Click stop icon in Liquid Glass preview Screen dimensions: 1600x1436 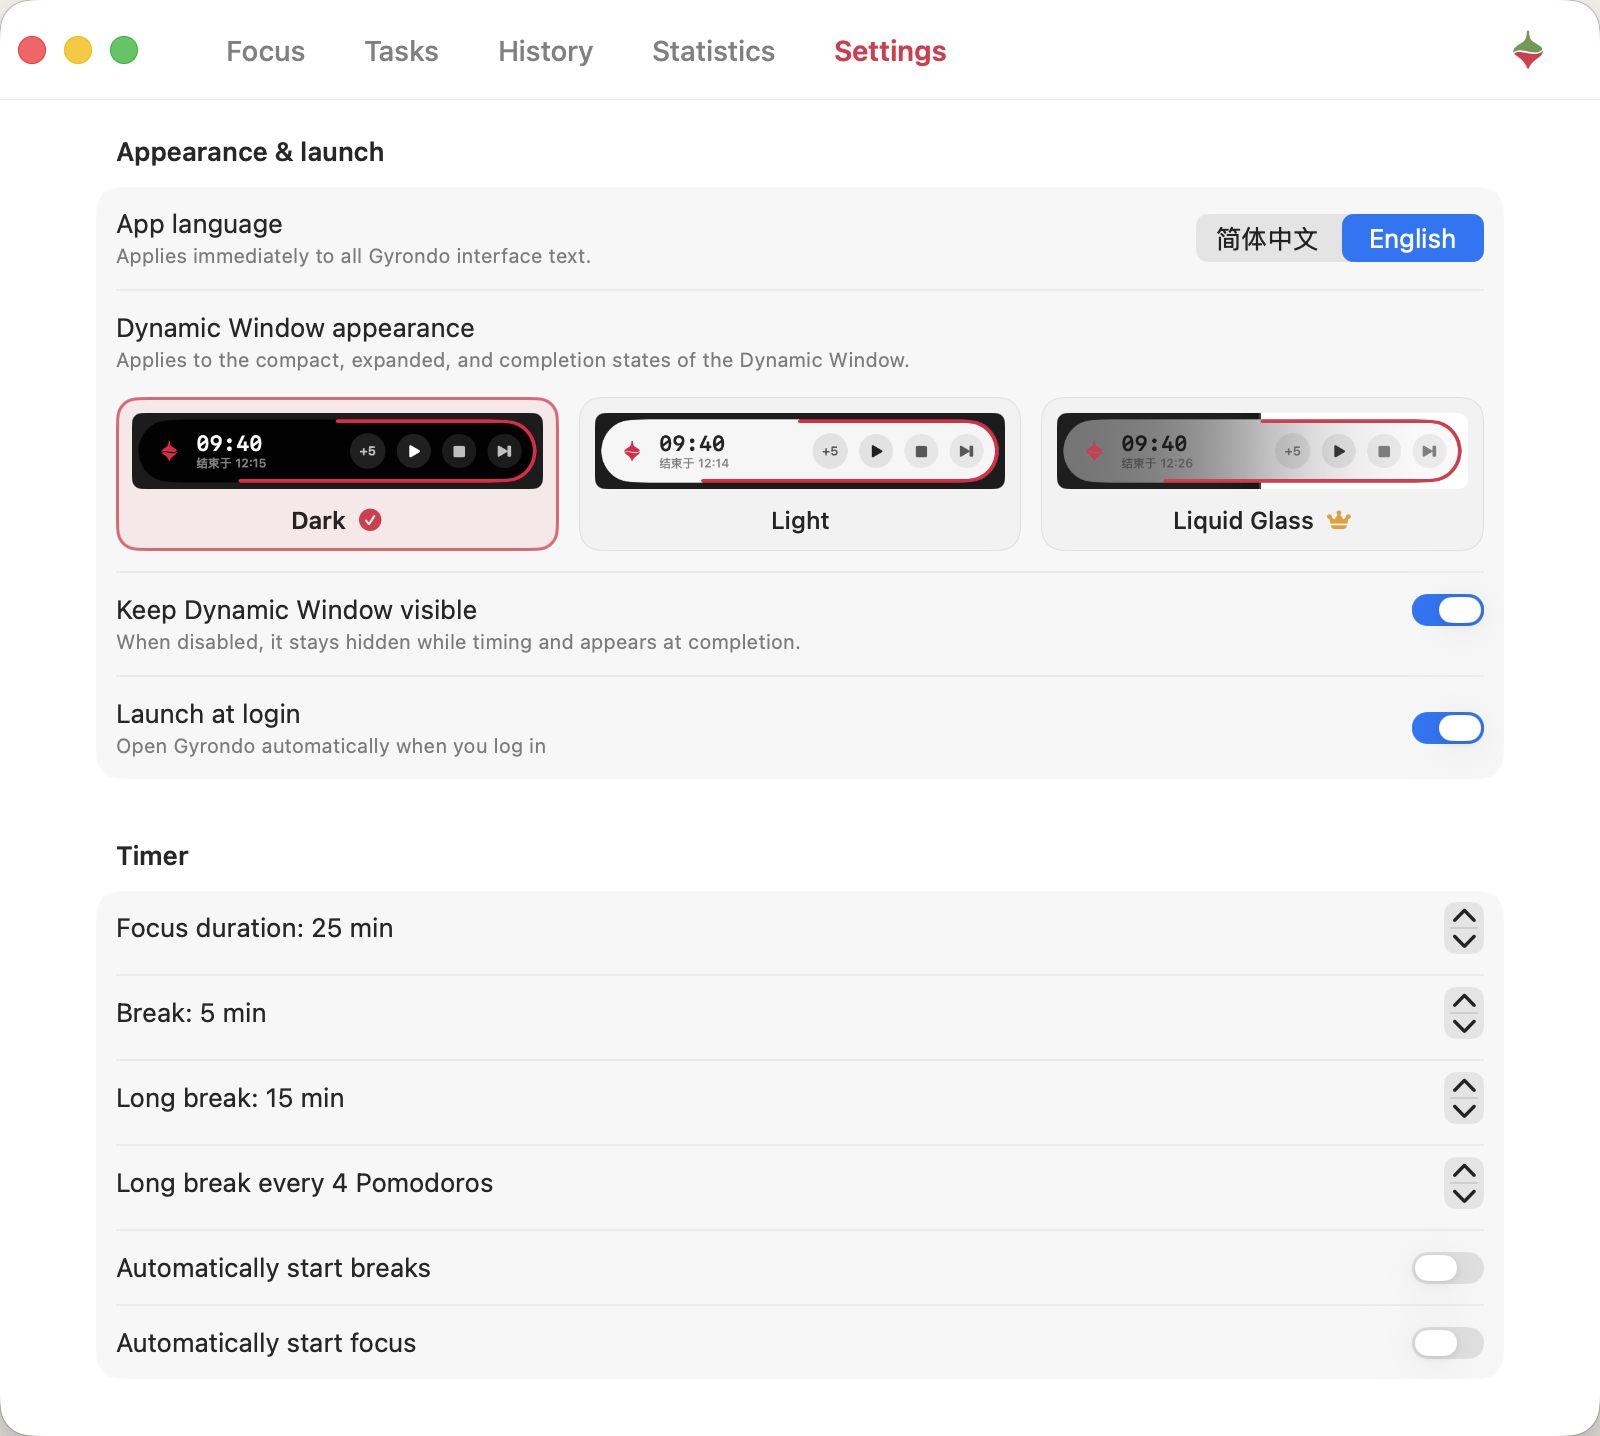pos(1384,451)
